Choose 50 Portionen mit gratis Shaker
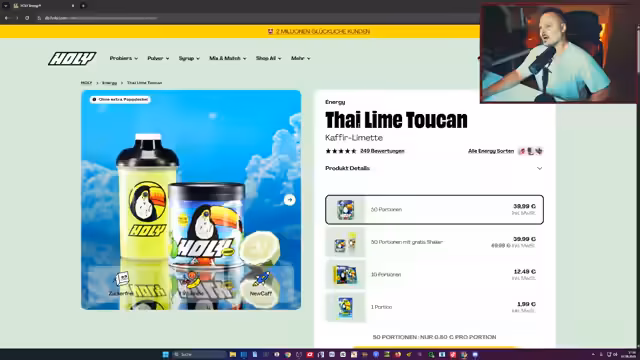 tap(434, 242)
